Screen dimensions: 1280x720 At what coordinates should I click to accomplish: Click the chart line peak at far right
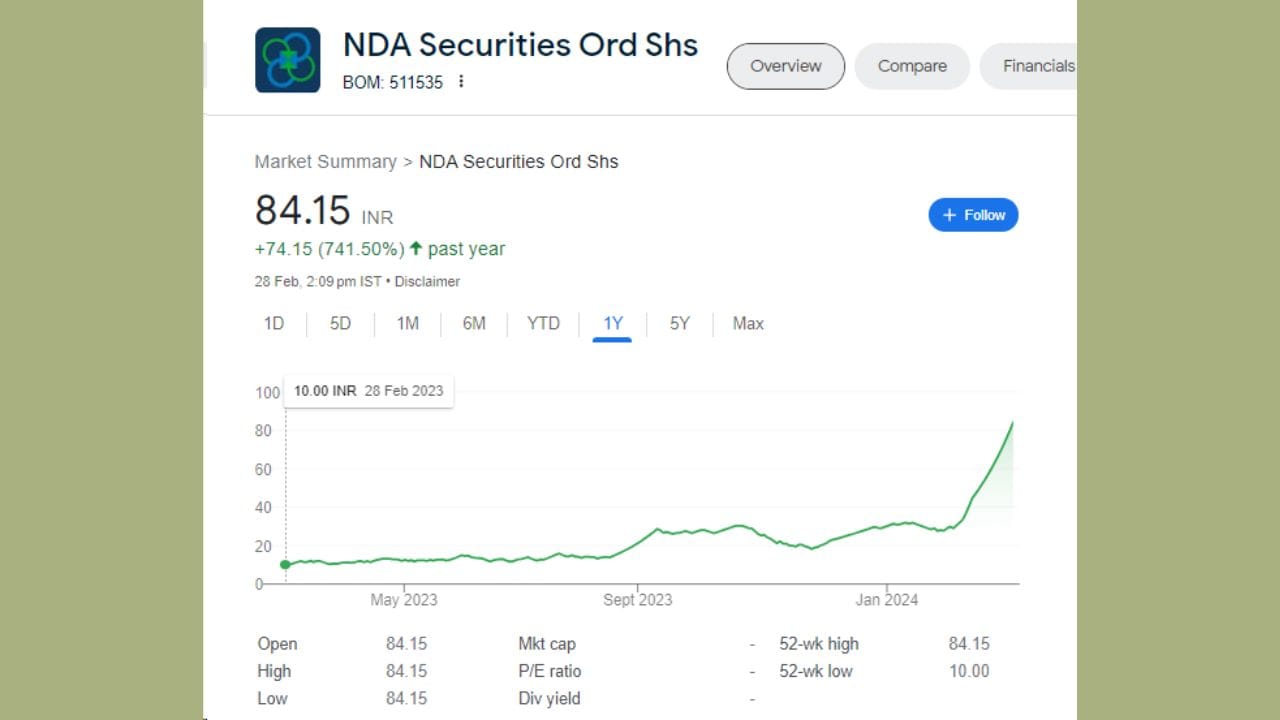[x=1012, y=423]
